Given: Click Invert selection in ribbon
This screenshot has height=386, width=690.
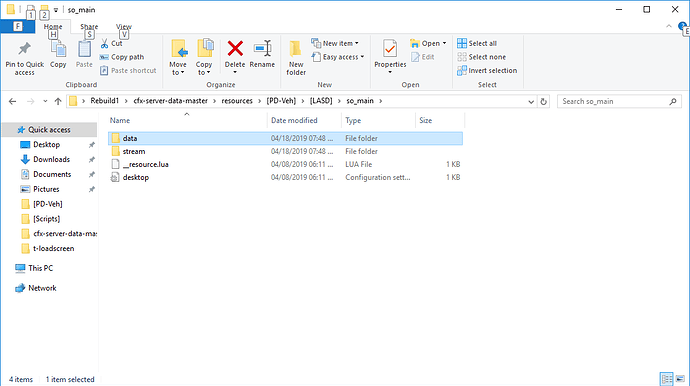Looking at the screenshot, I should coord(487,70).
